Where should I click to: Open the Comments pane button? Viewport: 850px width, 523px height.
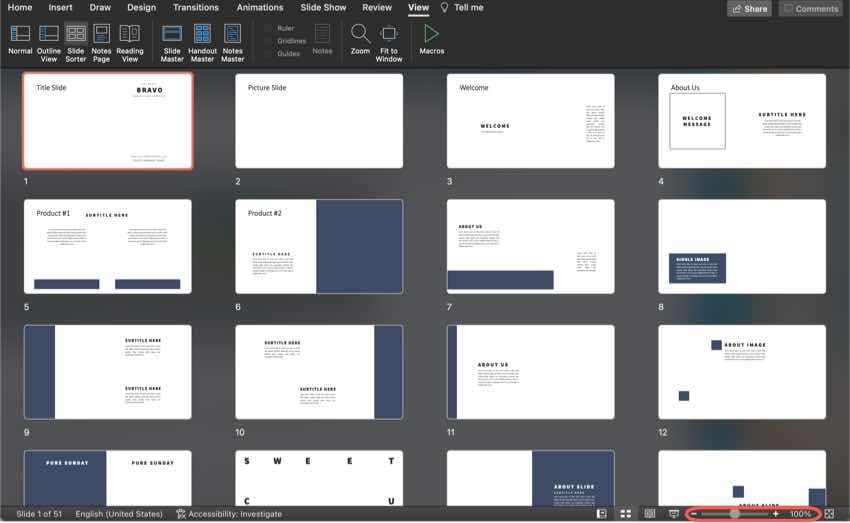pyautogui.click(x=810, y=8)
